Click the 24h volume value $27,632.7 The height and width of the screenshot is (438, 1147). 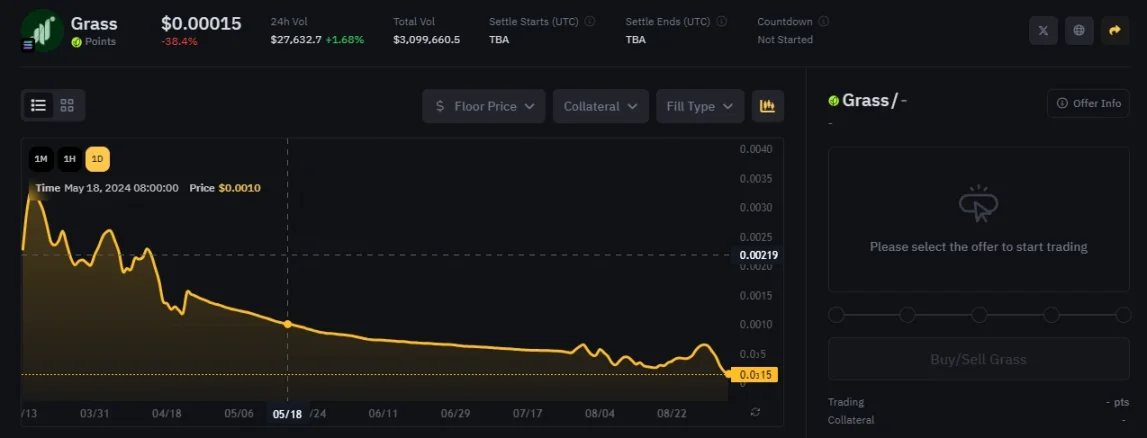click(296, 39)
